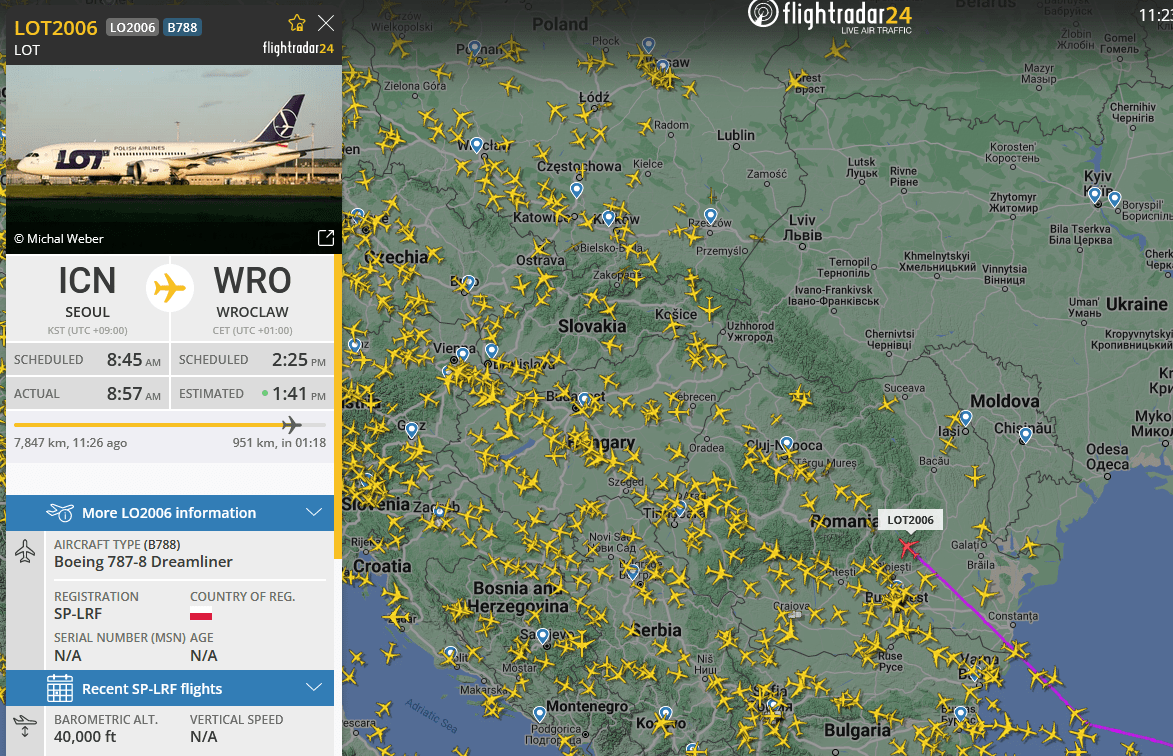Click the aircraft type icon in the sidebar

25,551
